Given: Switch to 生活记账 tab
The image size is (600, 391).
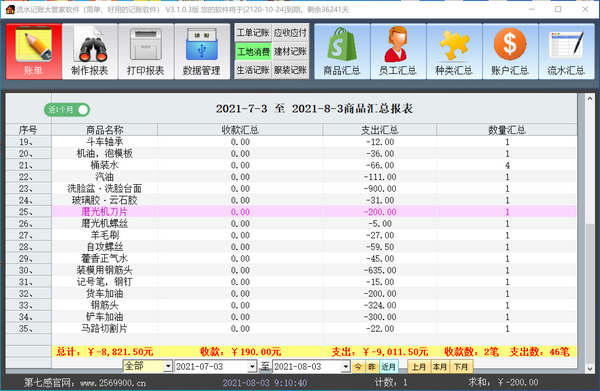Looking at the screenshot, I should point(253,70).
